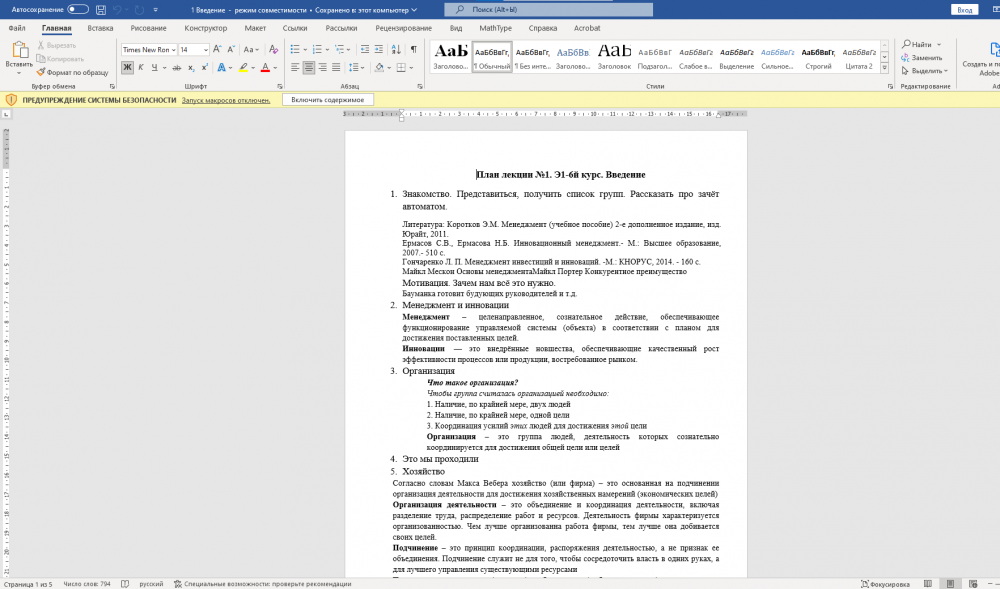Open the Вставка ribbon tab
Image resolution: width=1000 pixels, height=589 pixels.
pyautogui.click(x=100, y=28)
